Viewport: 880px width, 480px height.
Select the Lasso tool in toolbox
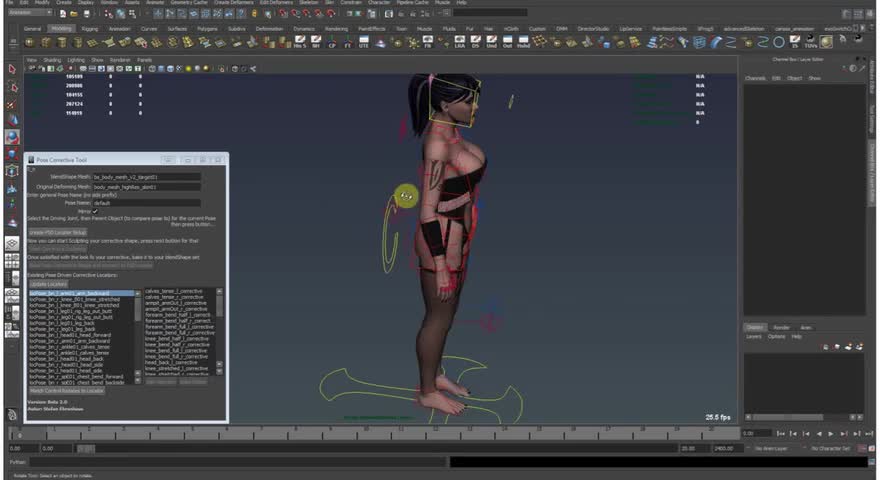click(x=12, y=87)
